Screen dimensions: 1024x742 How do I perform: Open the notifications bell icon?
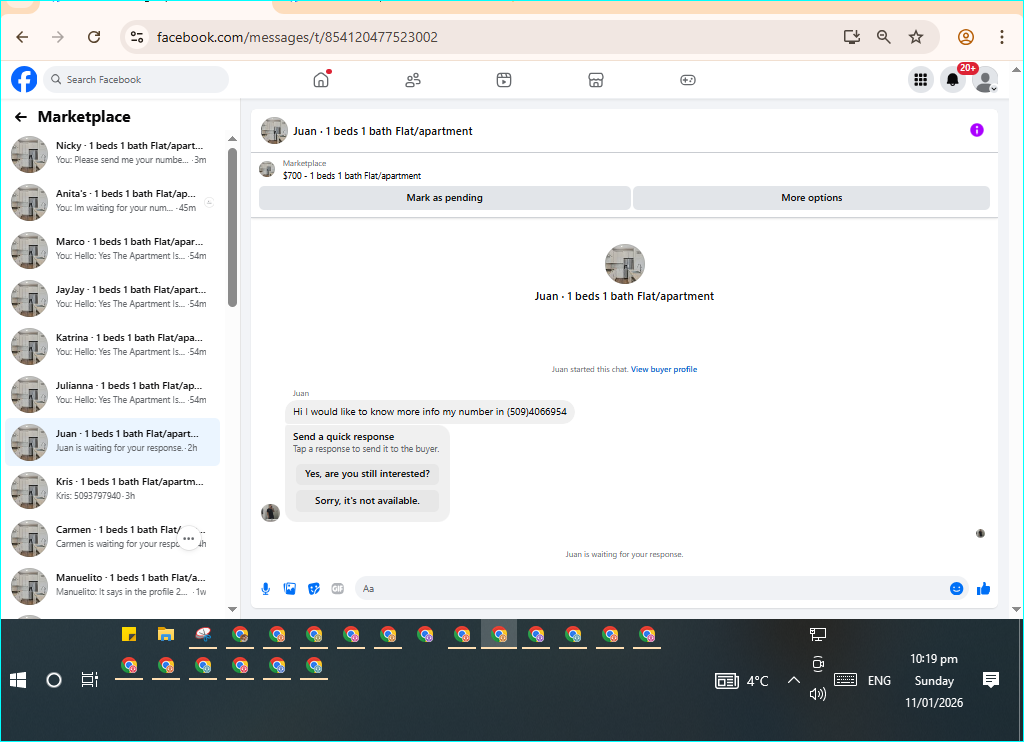[x=953, y=80]
